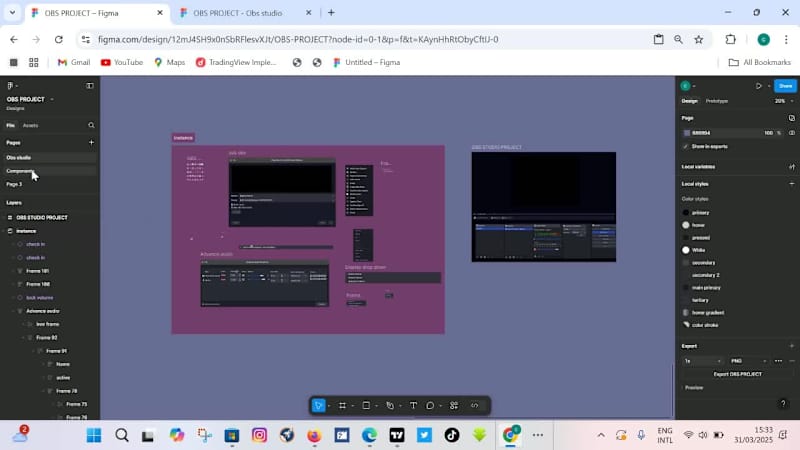Select the Move tool in bottom toolbar

pos(318,406)
